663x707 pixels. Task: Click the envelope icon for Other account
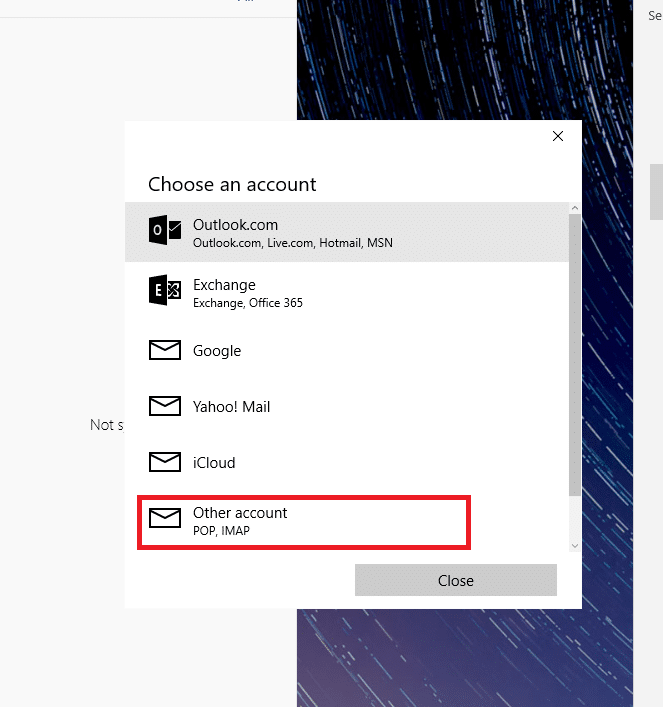coord(165,518)
